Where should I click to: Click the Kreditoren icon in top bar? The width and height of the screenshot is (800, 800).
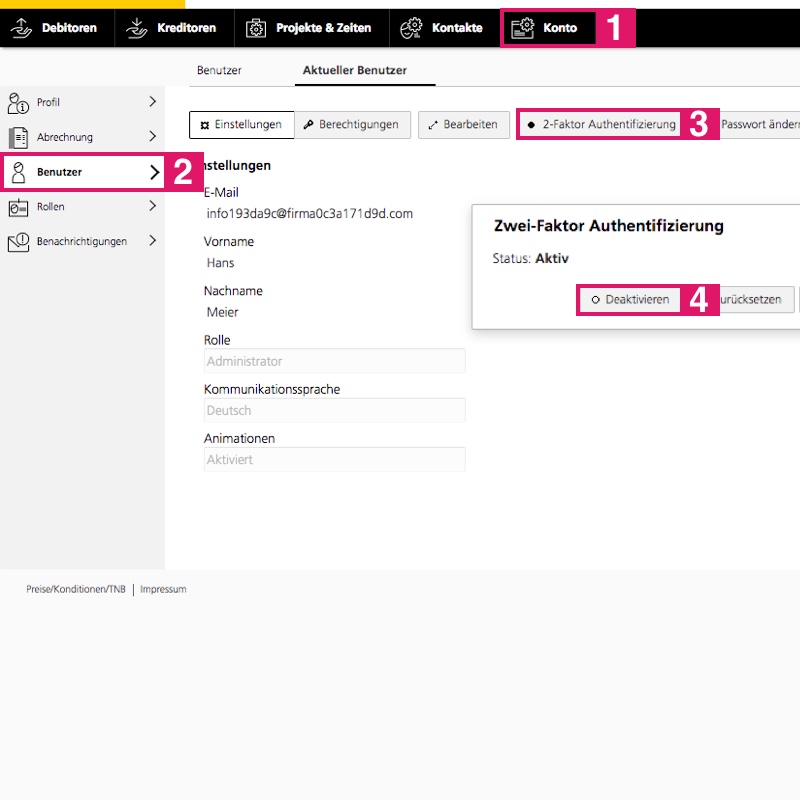pos(137,28)
